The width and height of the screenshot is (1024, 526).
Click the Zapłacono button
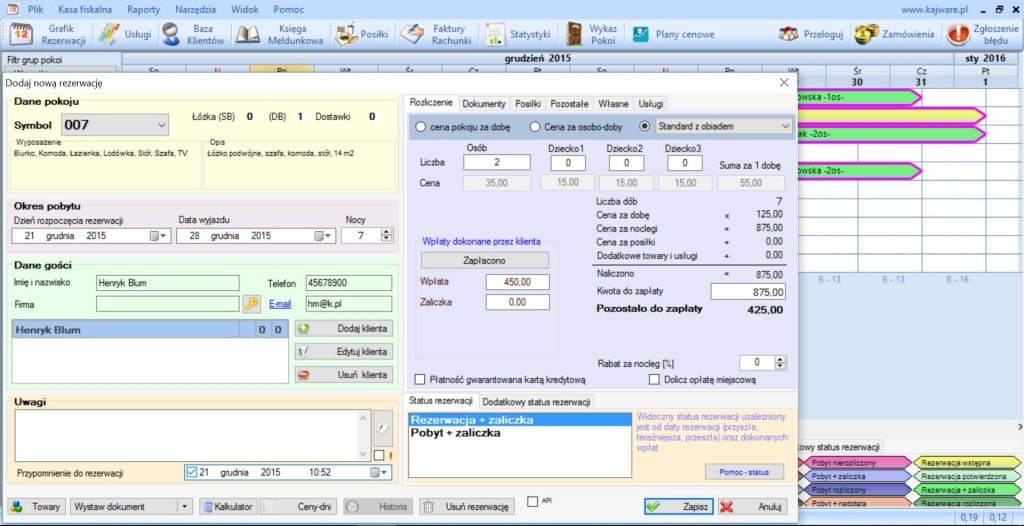click(485, 260)
